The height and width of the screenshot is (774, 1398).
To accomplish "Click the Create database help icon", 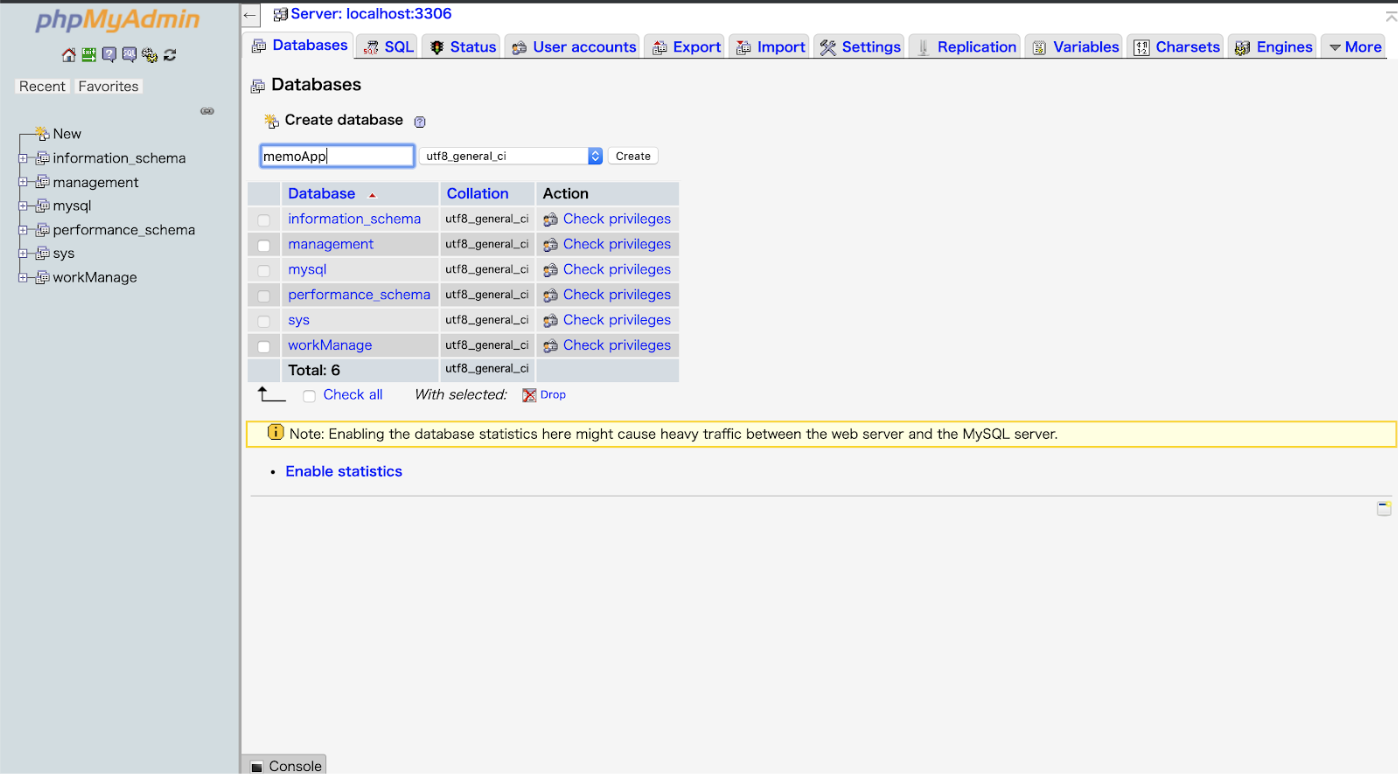I will pyautogui.click(x=420, y=122).
